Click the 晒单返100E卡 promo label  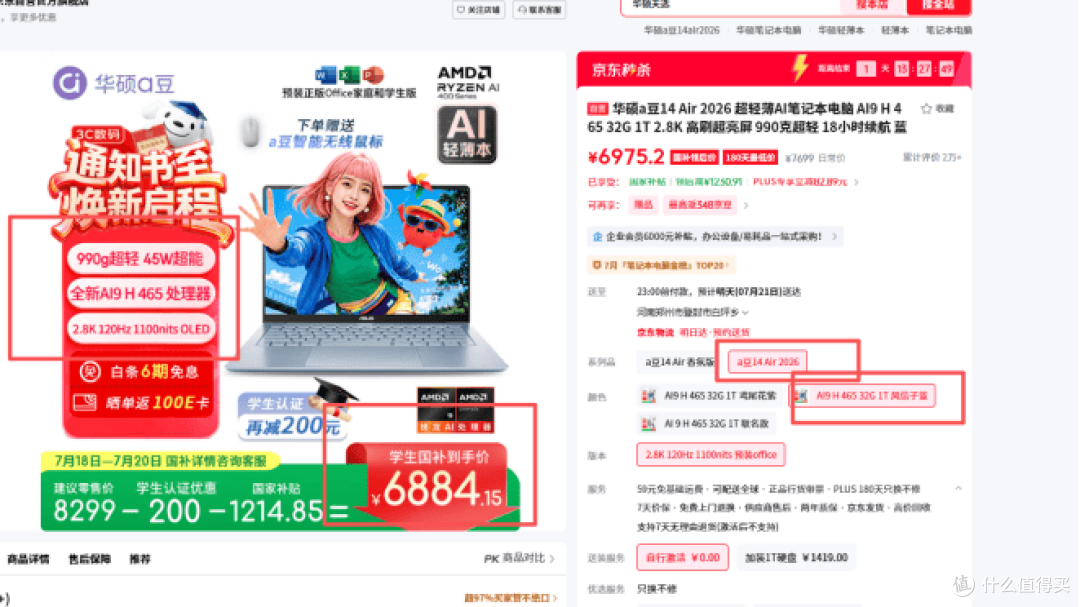tap(141, 402)
